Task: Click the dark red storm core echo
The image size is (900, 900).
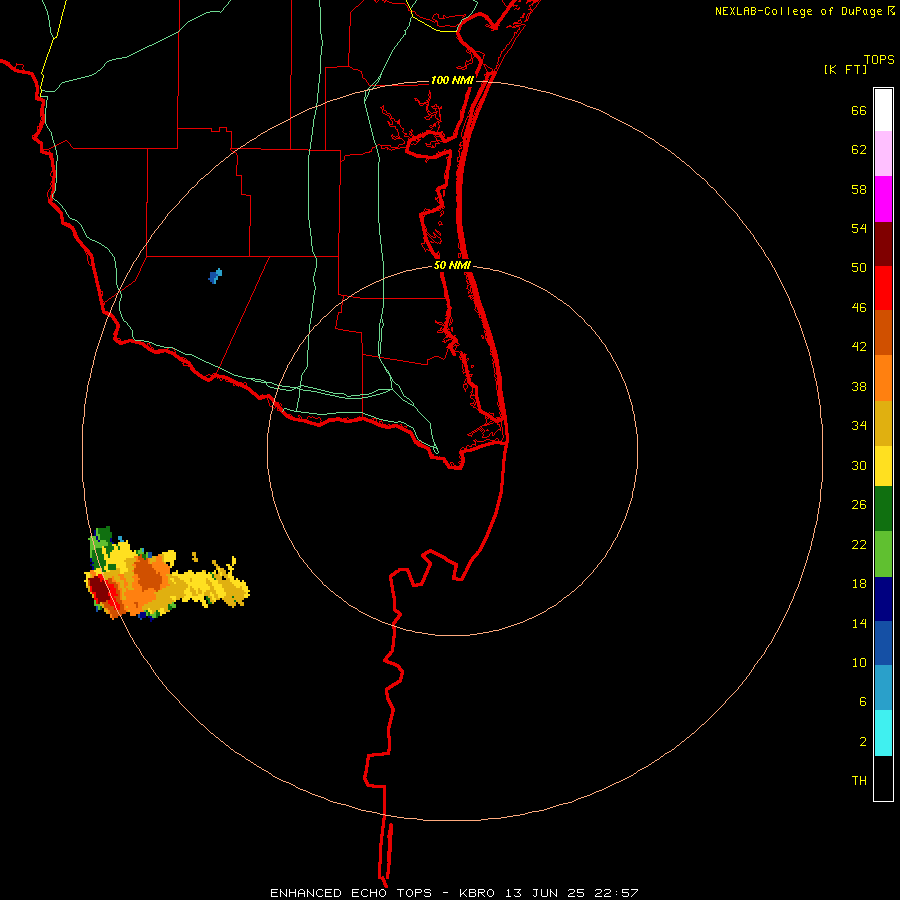Action: pyautogui.click(x=100, y=589)
